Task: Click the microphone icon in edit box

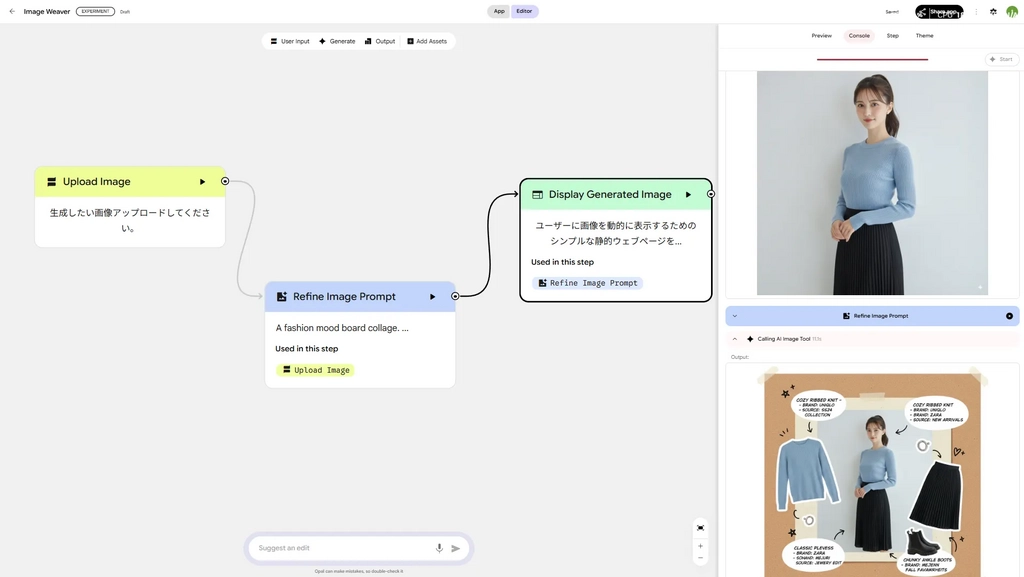Action: (x=439, y=548)
